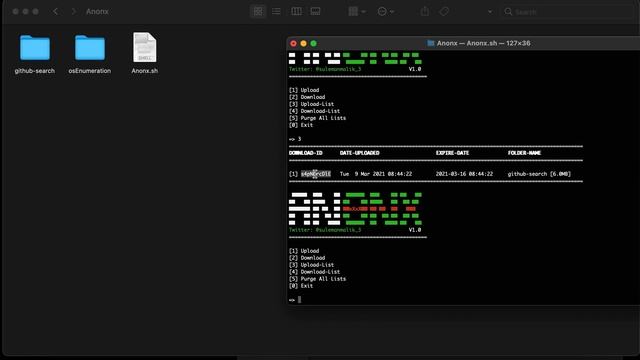This screenshot has height=360, width=640.
Task: Go back in Finder window
Action: coord(56,11)
